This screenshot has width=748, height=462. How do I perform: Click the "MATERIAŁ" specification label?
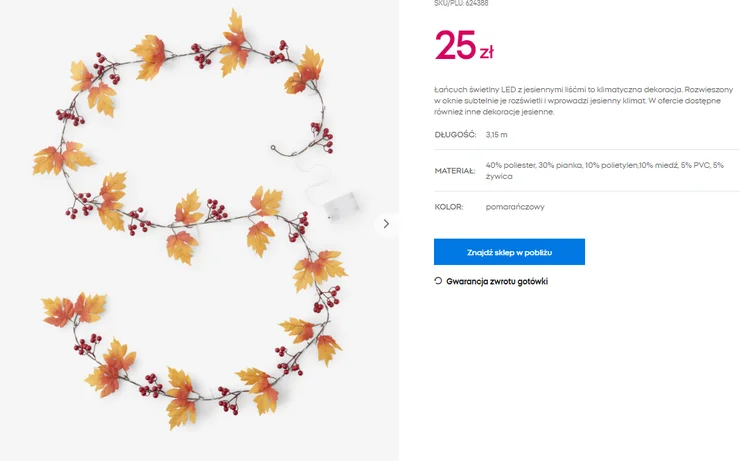[x=455, y=171]
